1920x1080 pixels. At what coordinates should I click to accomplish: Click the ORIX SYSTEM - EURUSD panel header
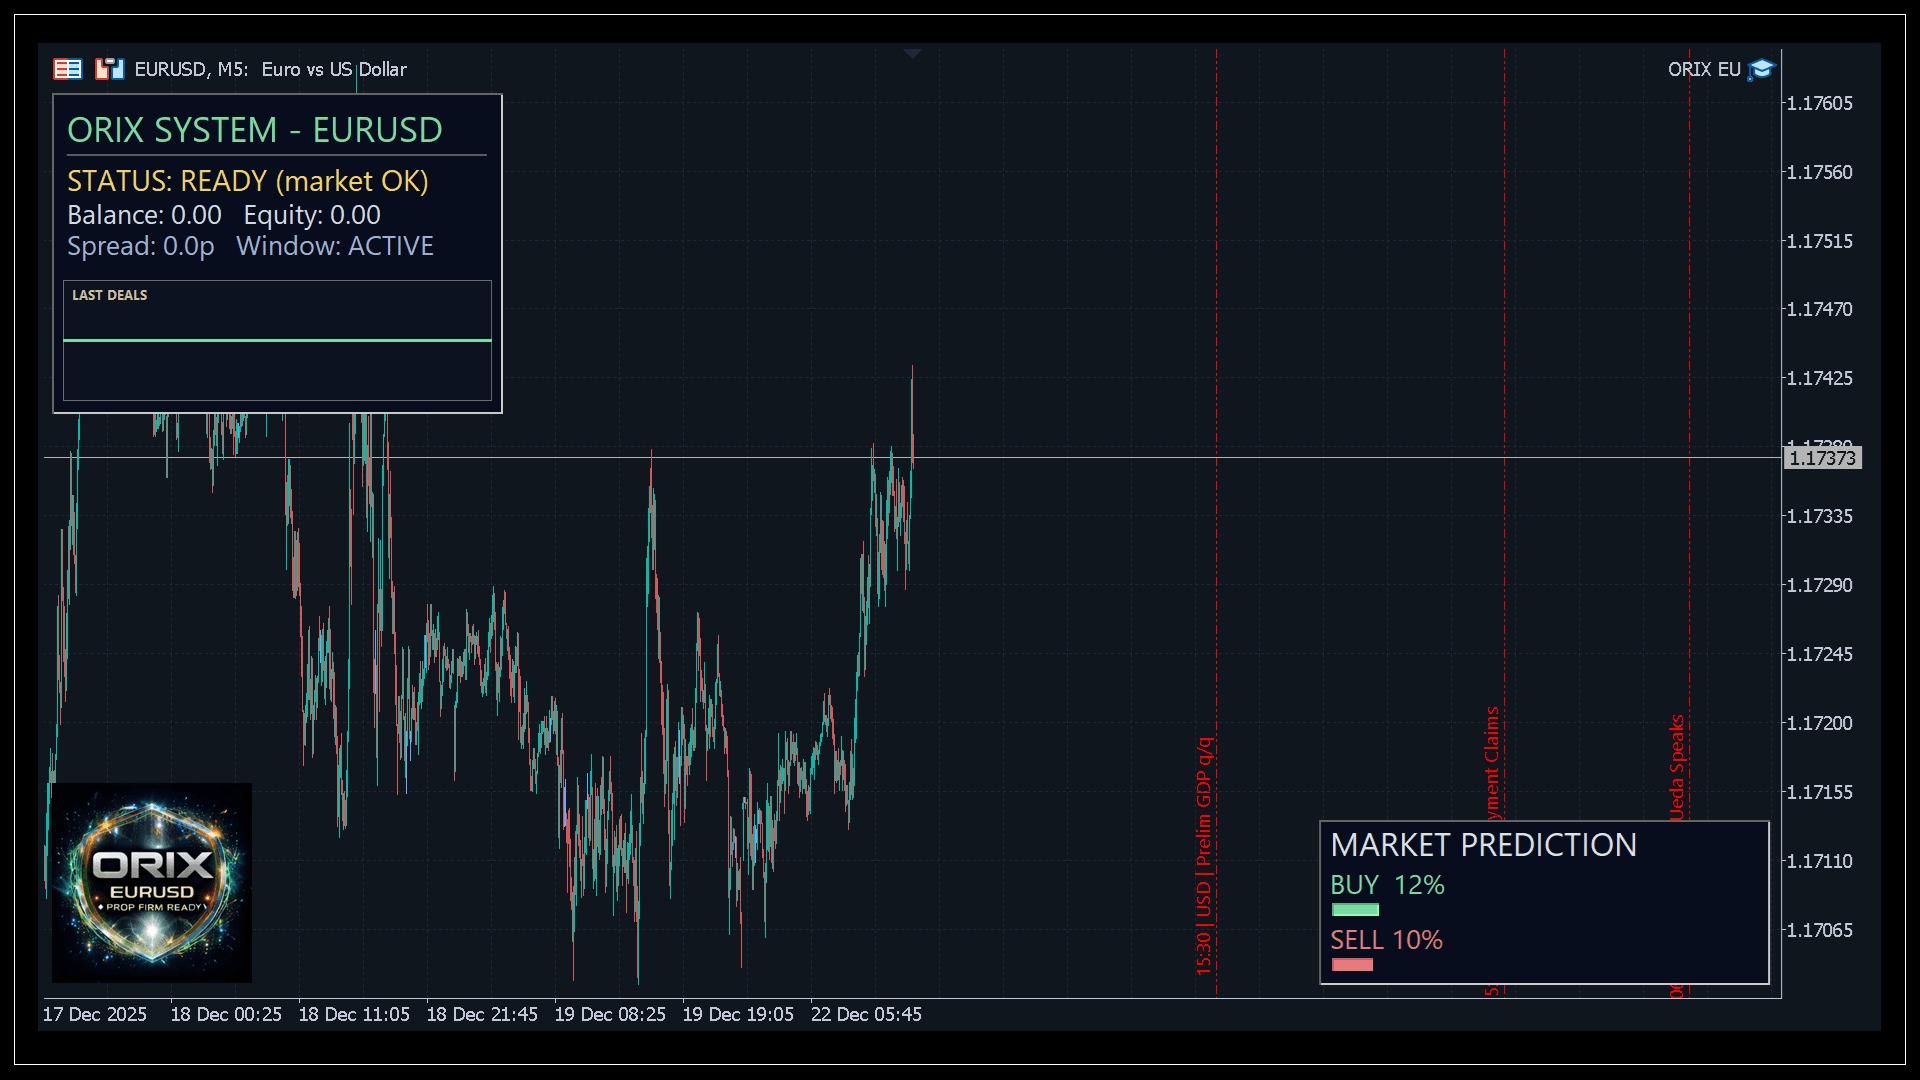tap(255, 129)
